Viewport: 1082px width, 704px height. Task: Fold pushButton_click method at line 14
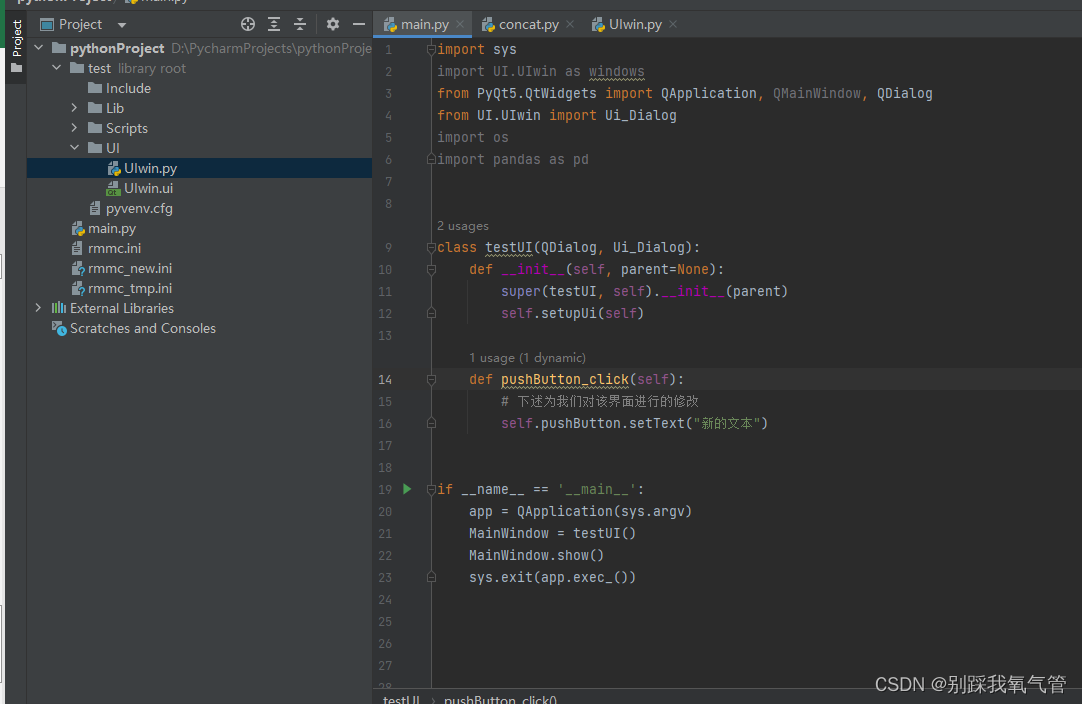coord(431,379)
